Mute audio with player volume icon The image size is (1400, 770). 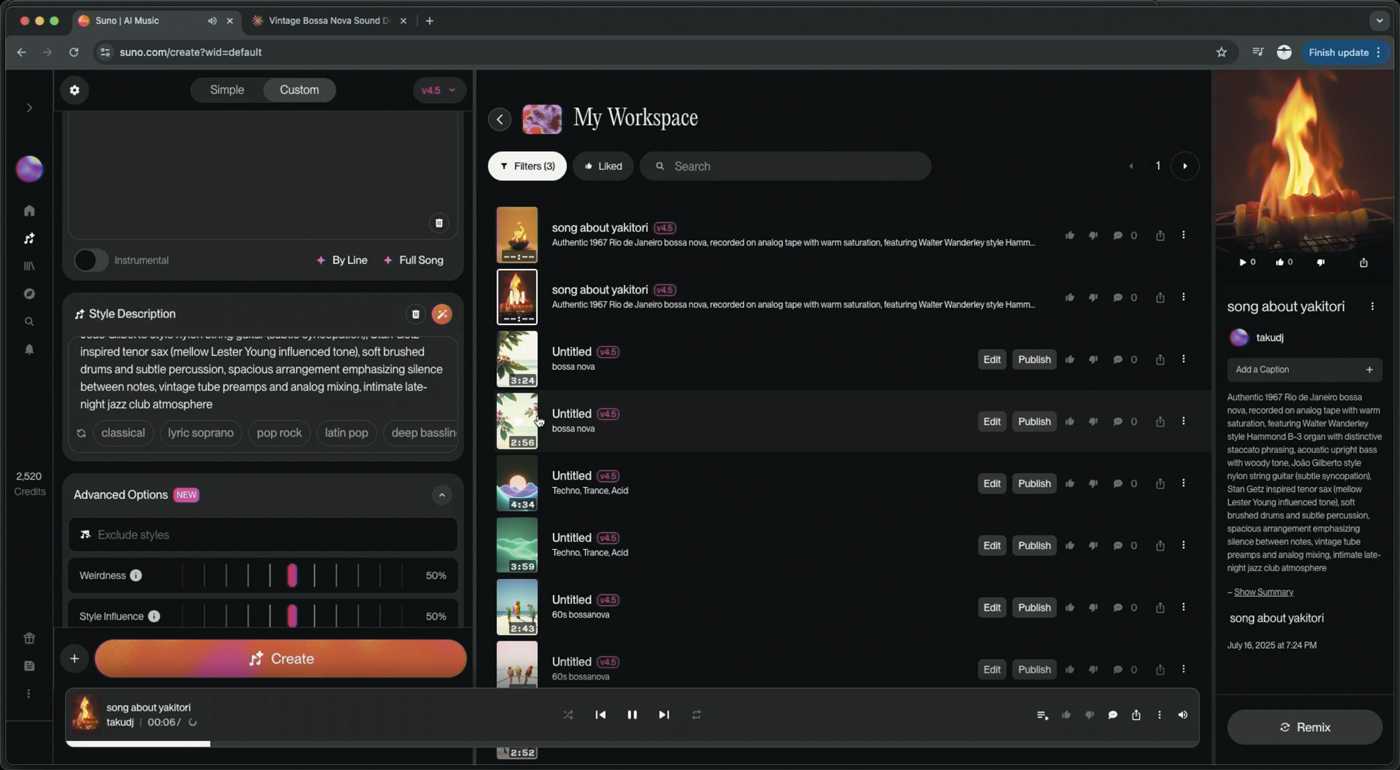point(1183,715)
